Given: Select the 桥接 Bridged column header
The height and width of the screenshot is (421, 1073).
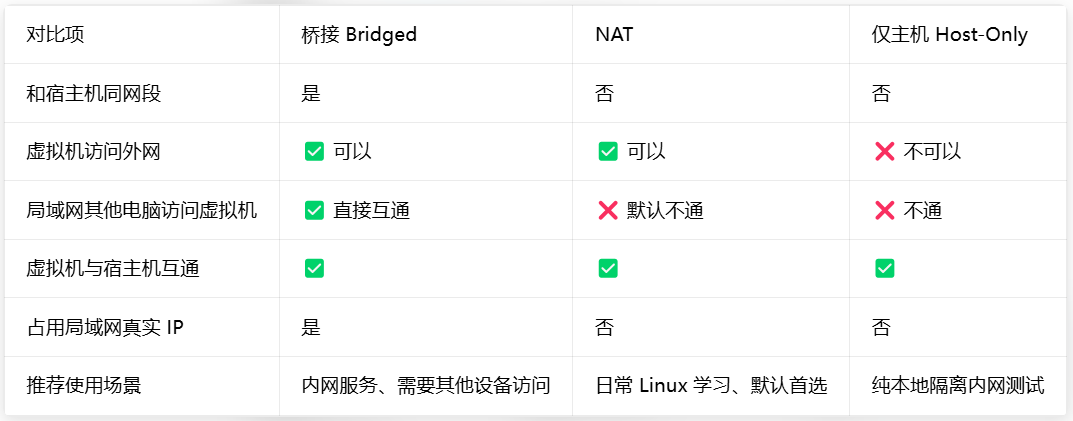Looking at the screenshot, I should (x=359, y=34).
